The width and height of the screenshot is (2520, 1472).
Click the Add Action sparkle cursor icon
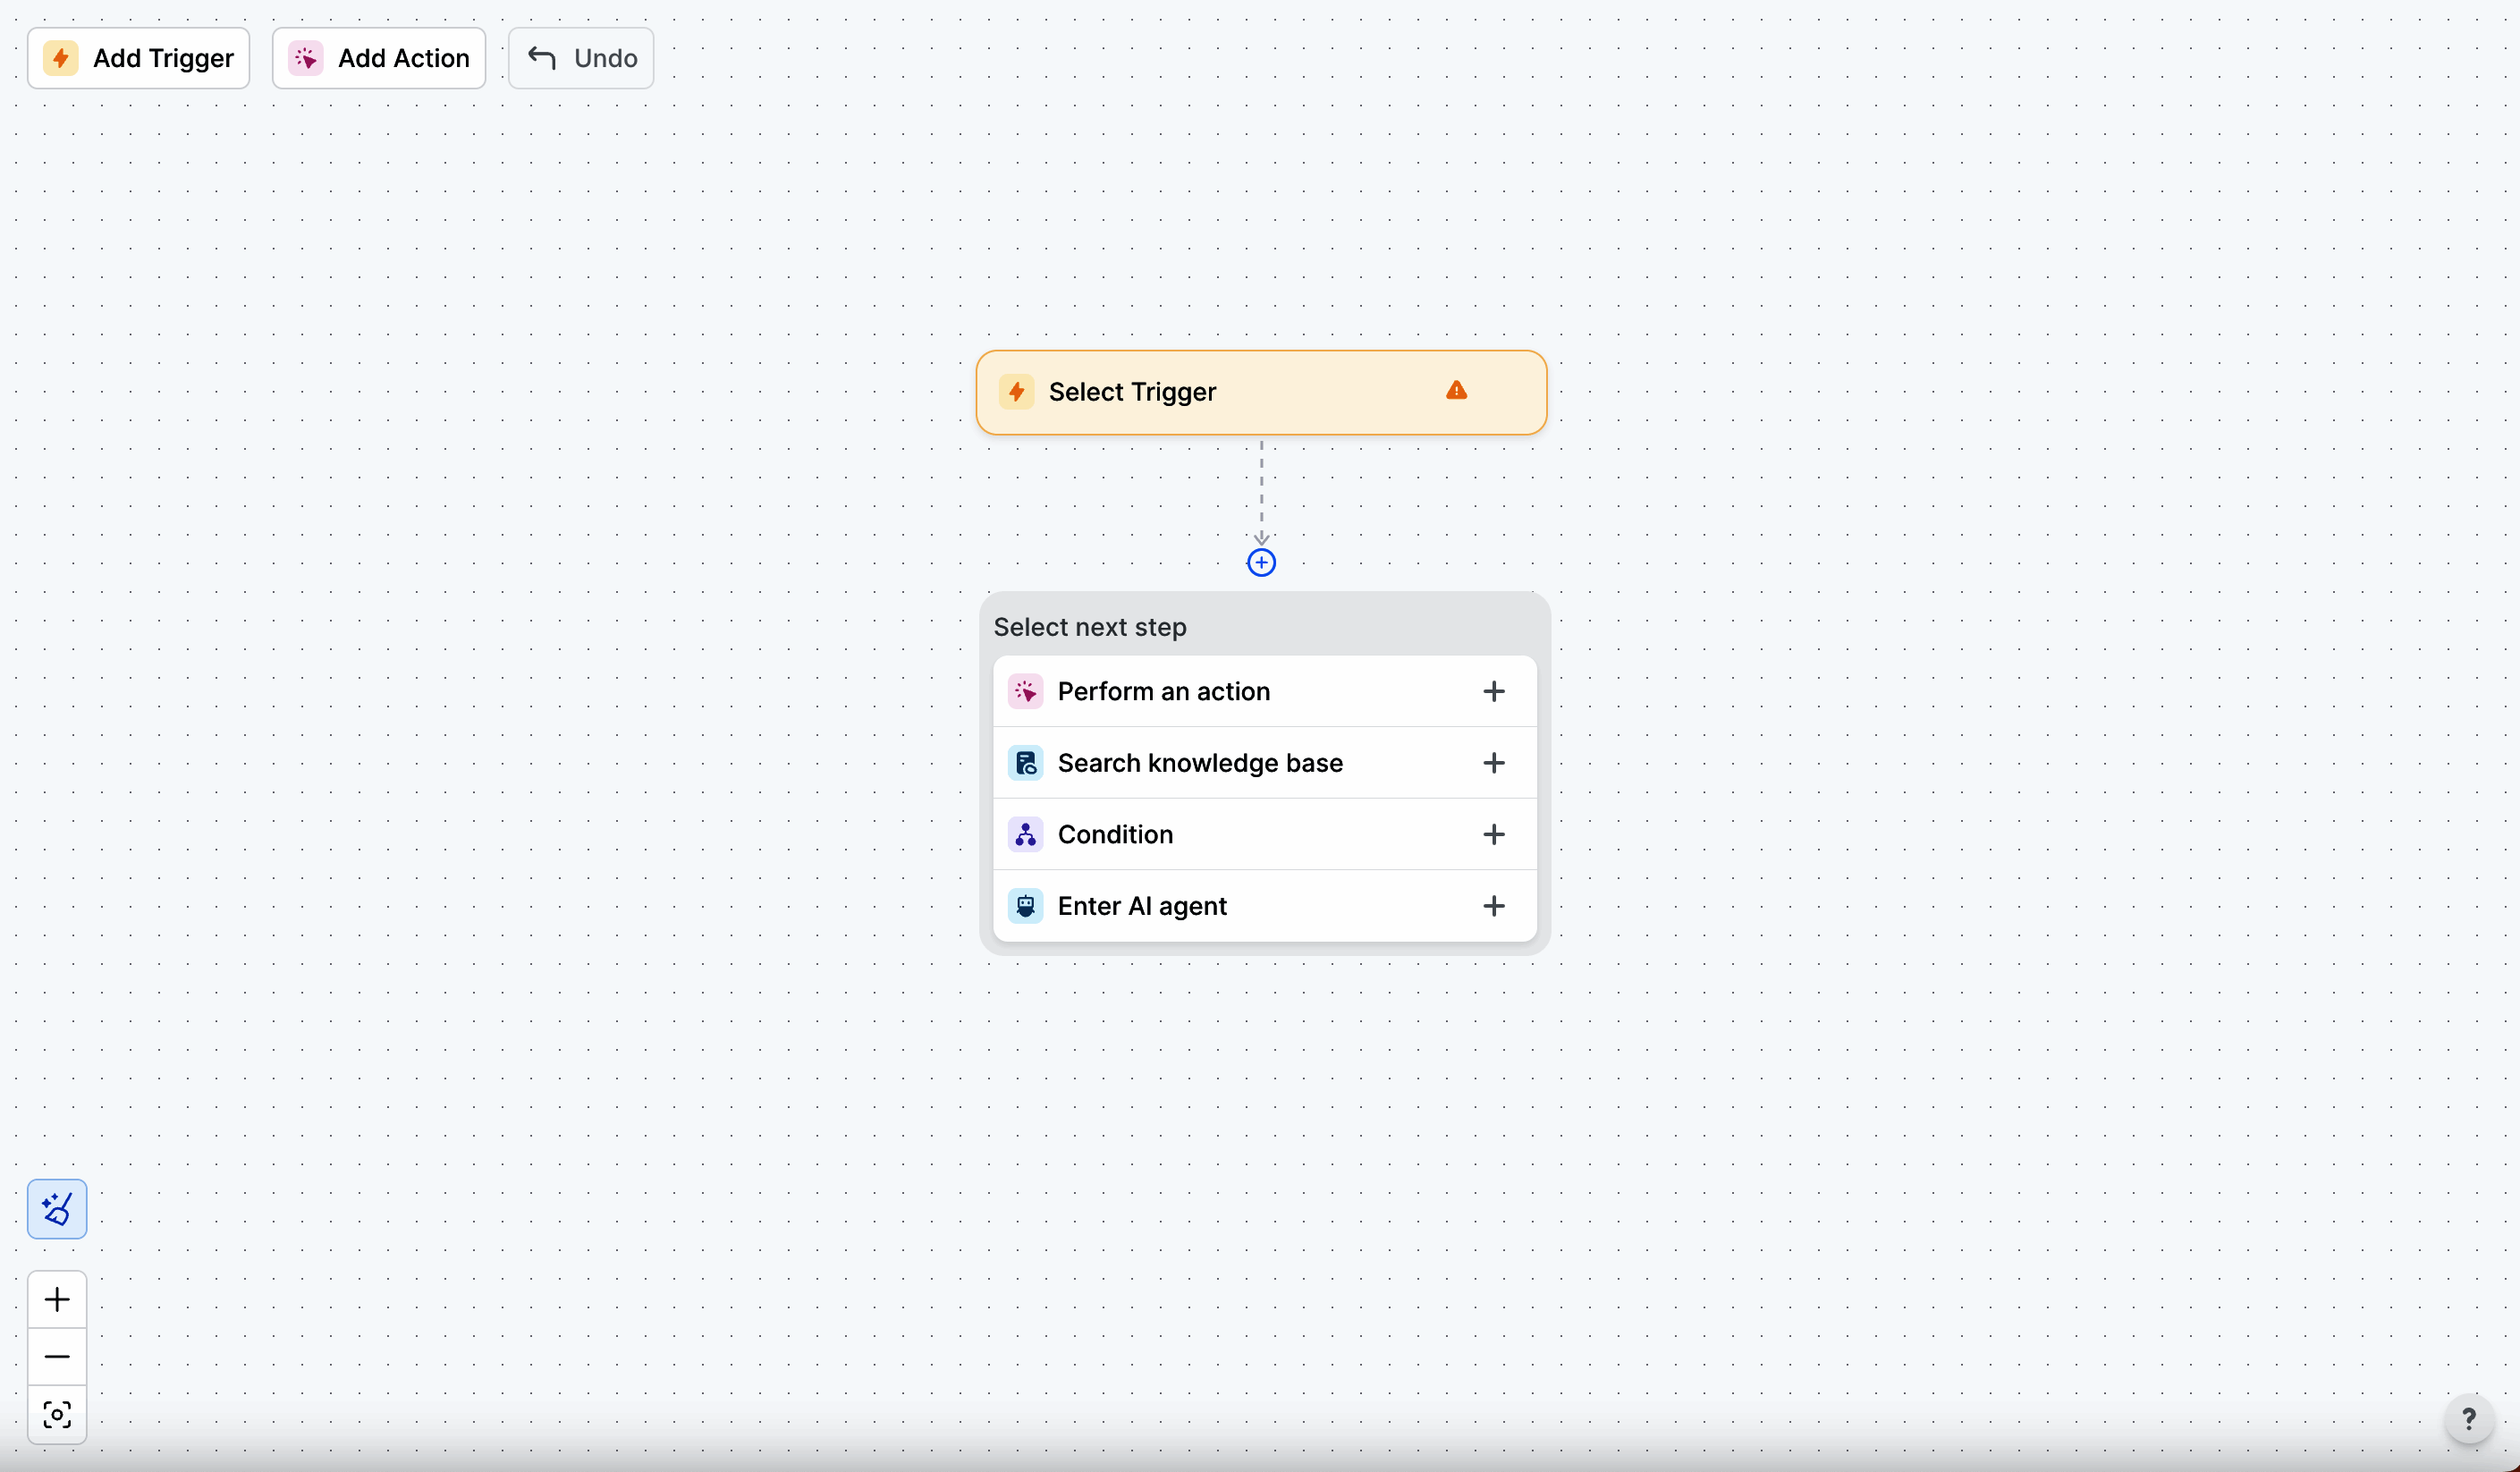click(x=306, y=58)
